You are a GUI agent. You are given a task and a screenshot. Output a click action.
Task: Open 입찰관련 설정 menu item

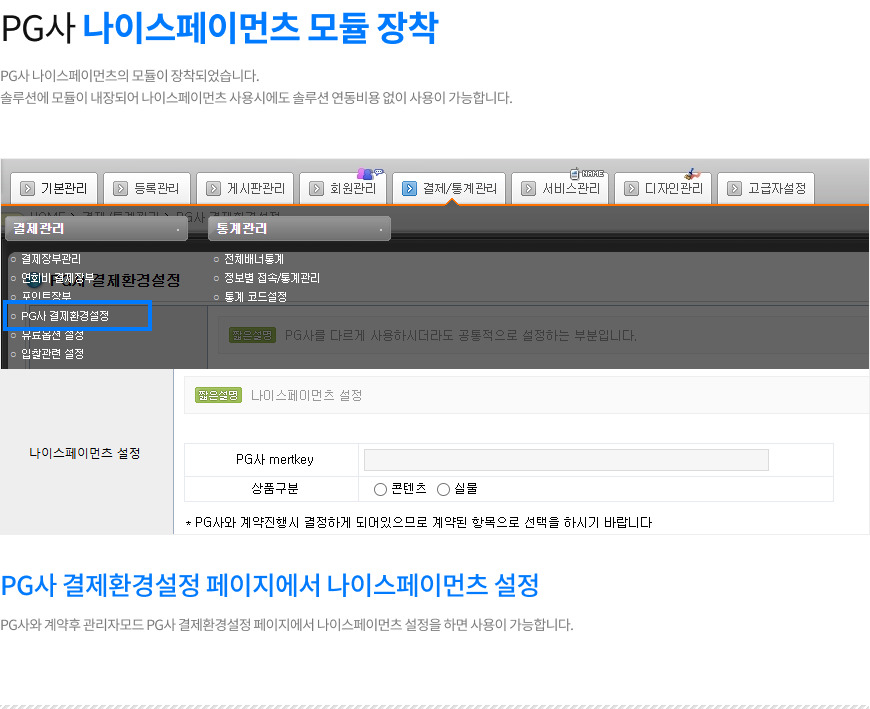click(53, 354)
